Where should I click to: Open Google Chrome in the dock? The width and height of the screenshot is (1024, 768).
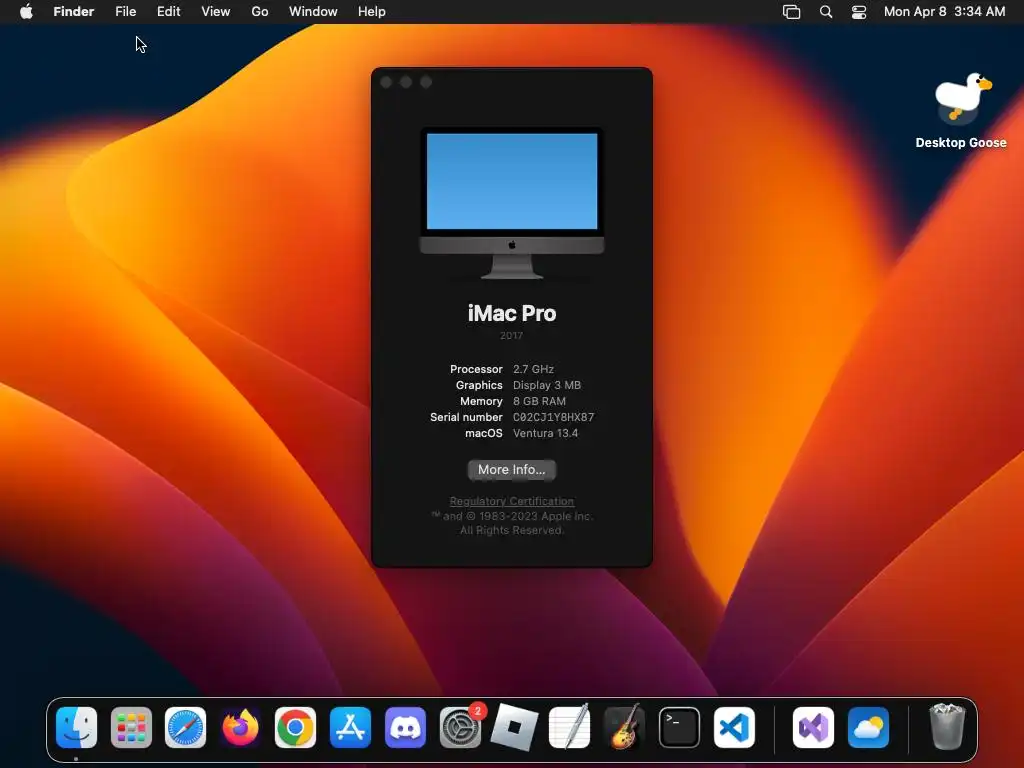(295, 728)
